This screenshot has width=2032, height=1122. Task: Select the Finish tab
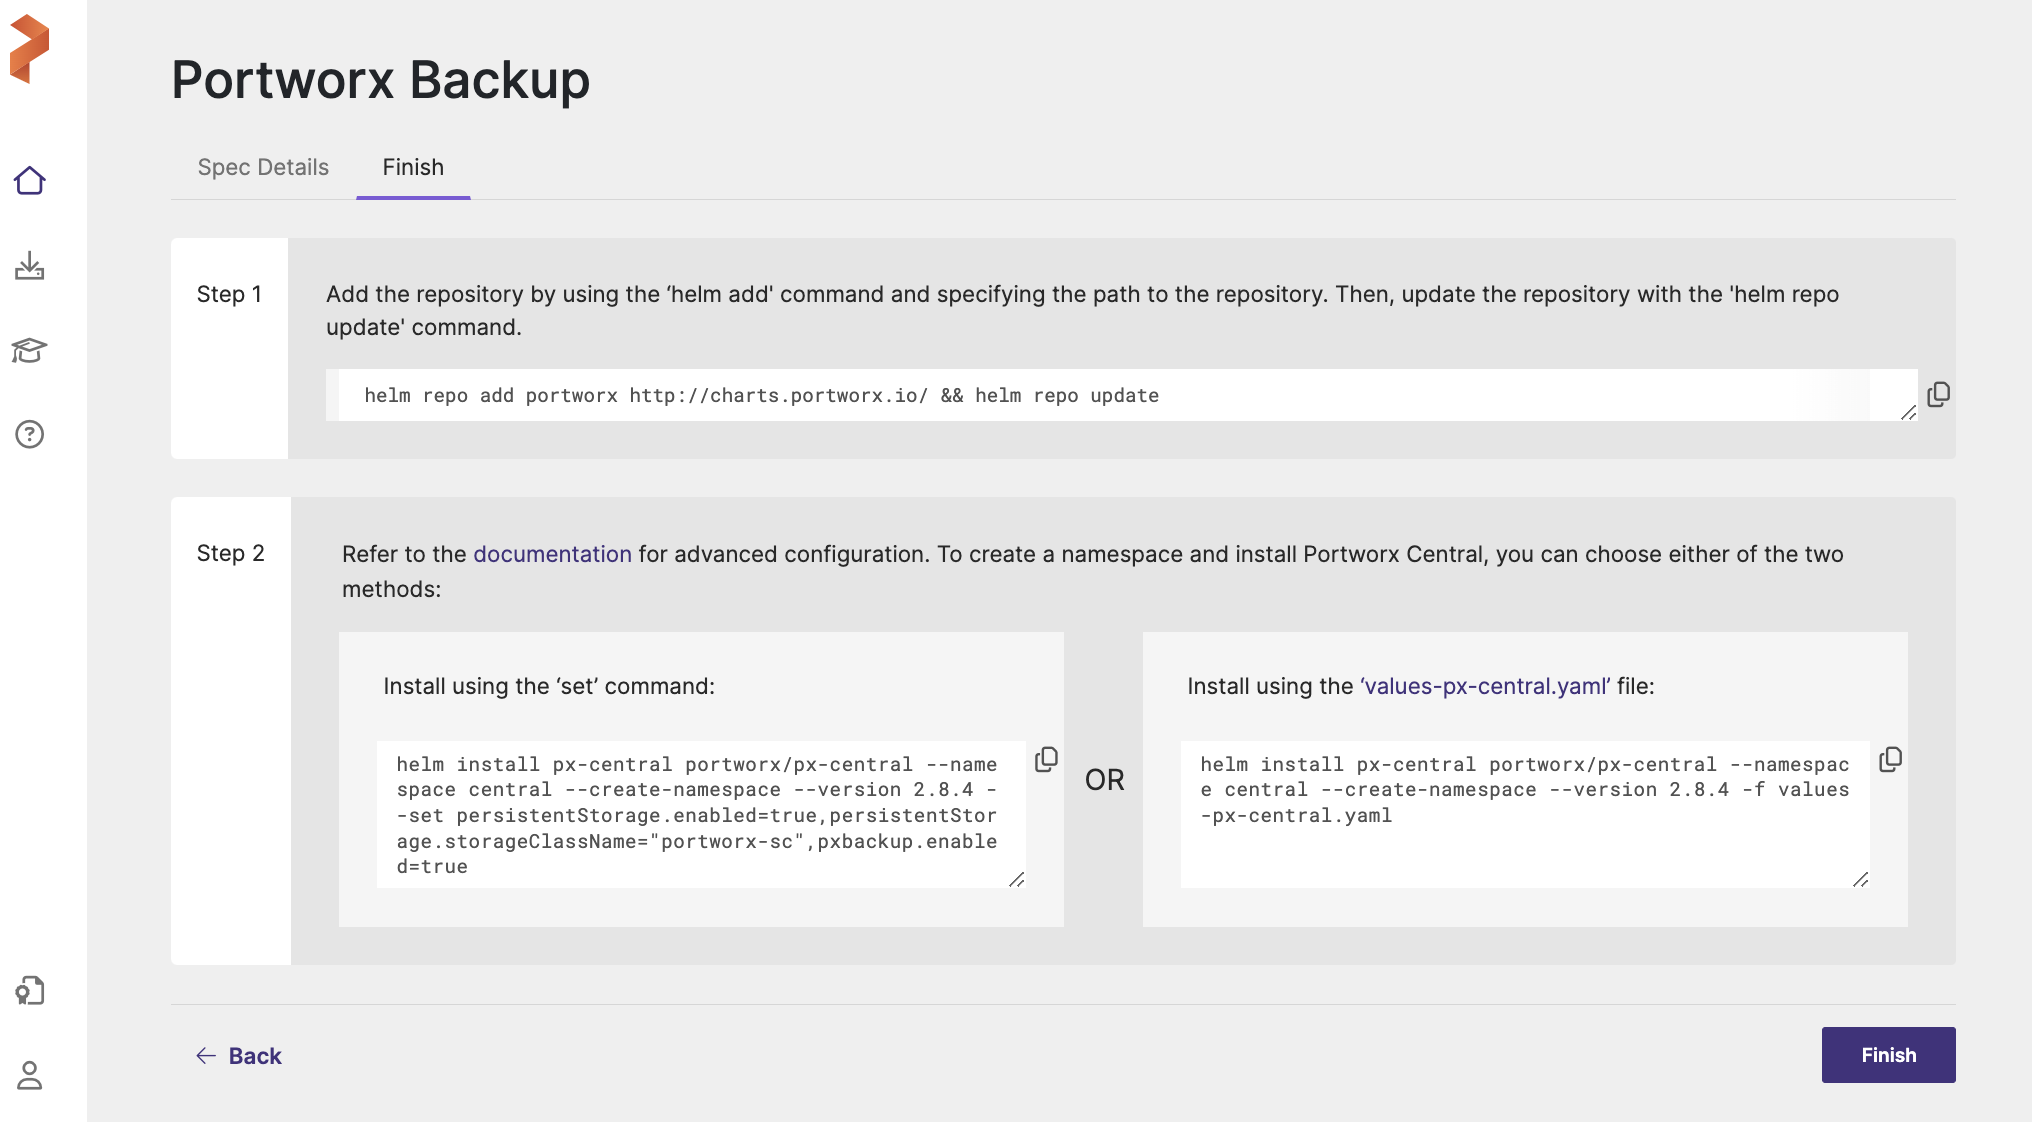[x=413, y=167]
